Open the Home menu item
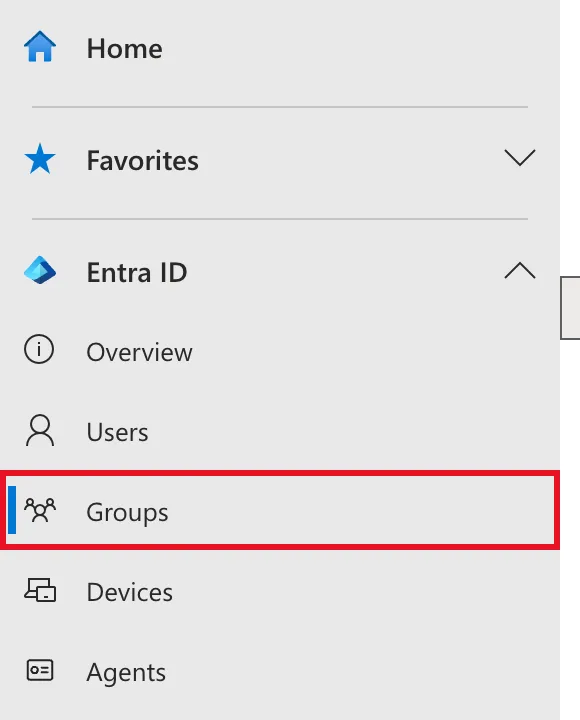The height and width of the screenshot is (720, 580). [x=124, y=49]
